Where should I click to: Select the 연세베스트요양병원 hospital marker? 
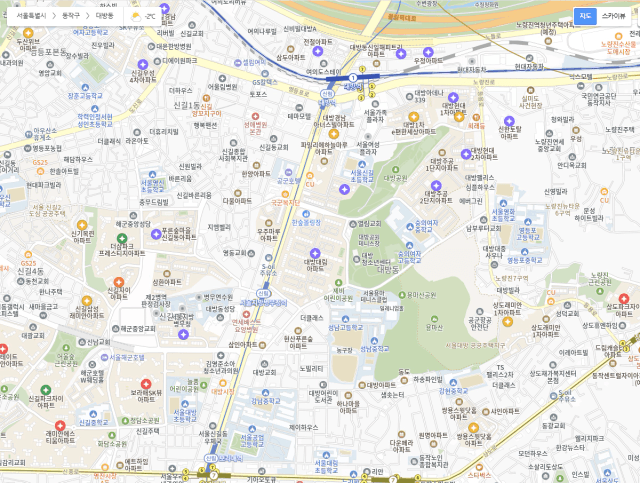[x=246, y=314]
